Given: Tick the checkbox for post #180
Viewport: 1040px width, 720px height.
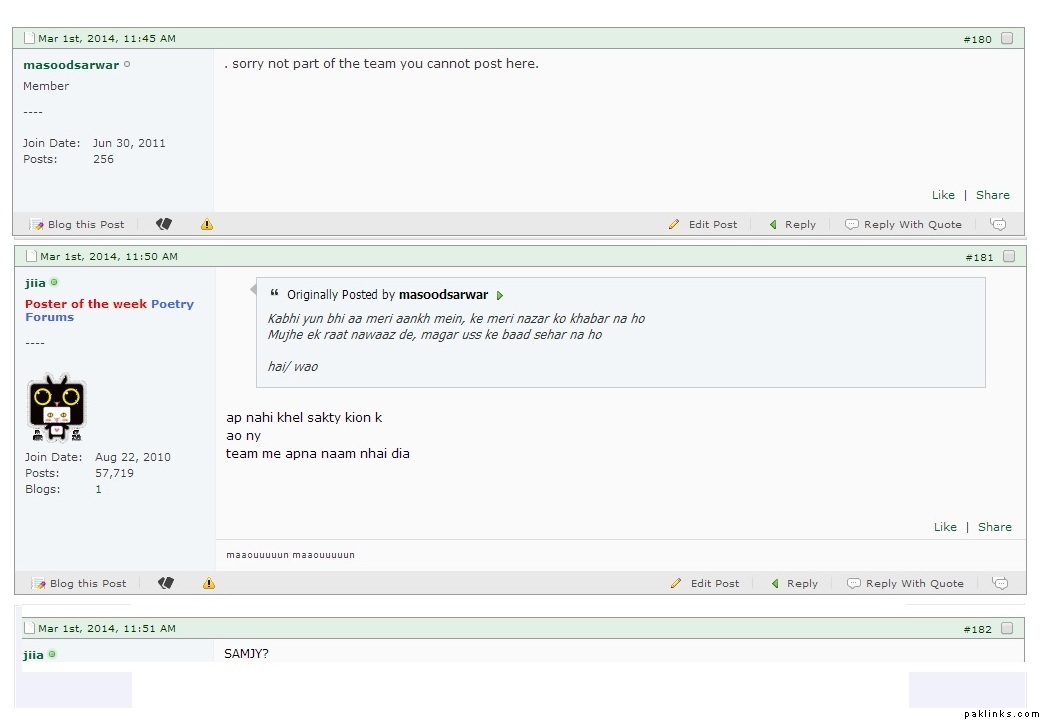Looking at the screenshot, I should click(1007, 39).
